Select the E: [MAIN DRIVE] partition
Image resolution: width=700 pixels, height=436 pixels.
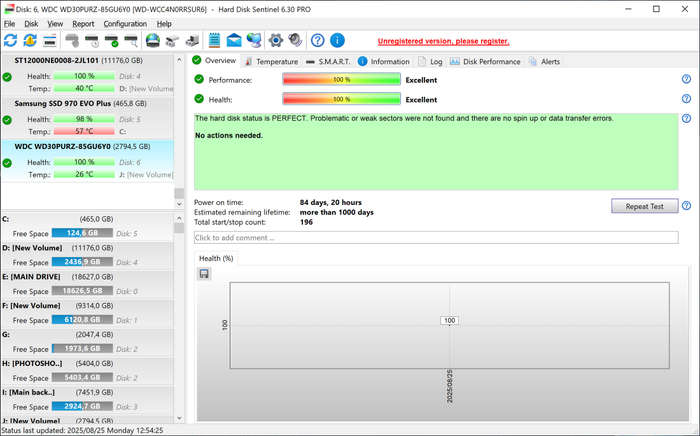click(x=87, y=284)
